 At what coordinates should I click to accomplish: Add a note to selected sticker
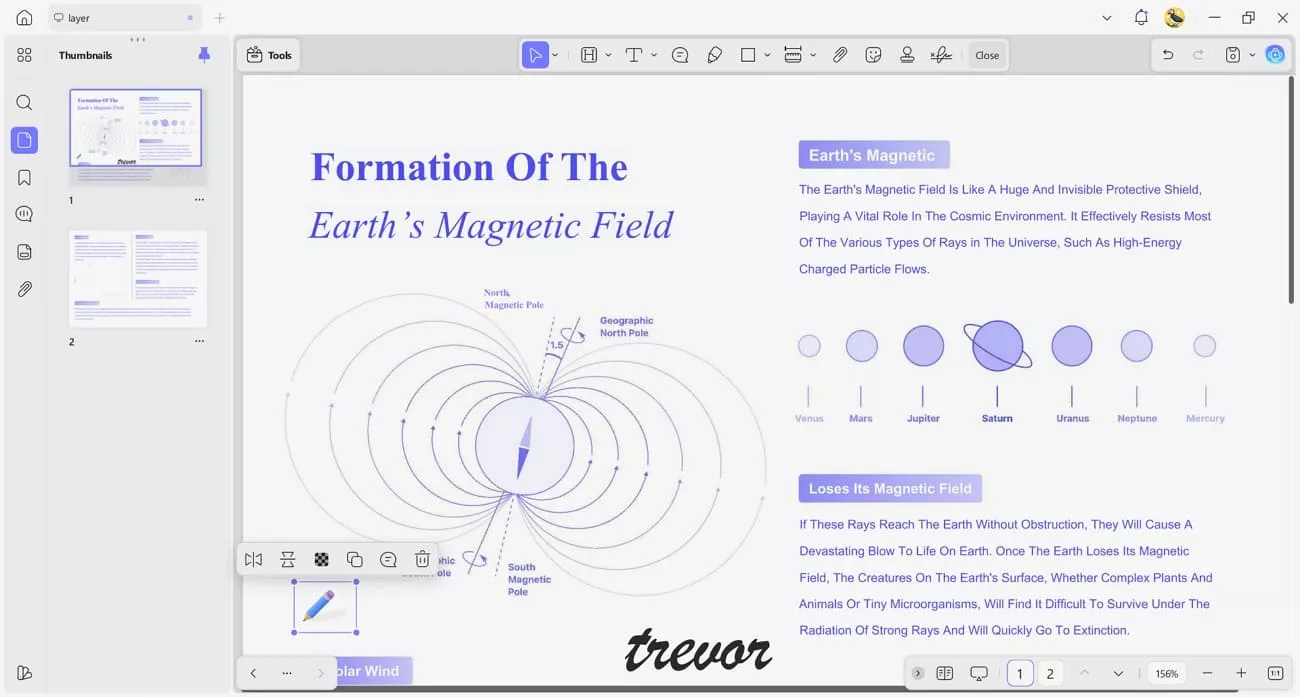pos(389,560)
